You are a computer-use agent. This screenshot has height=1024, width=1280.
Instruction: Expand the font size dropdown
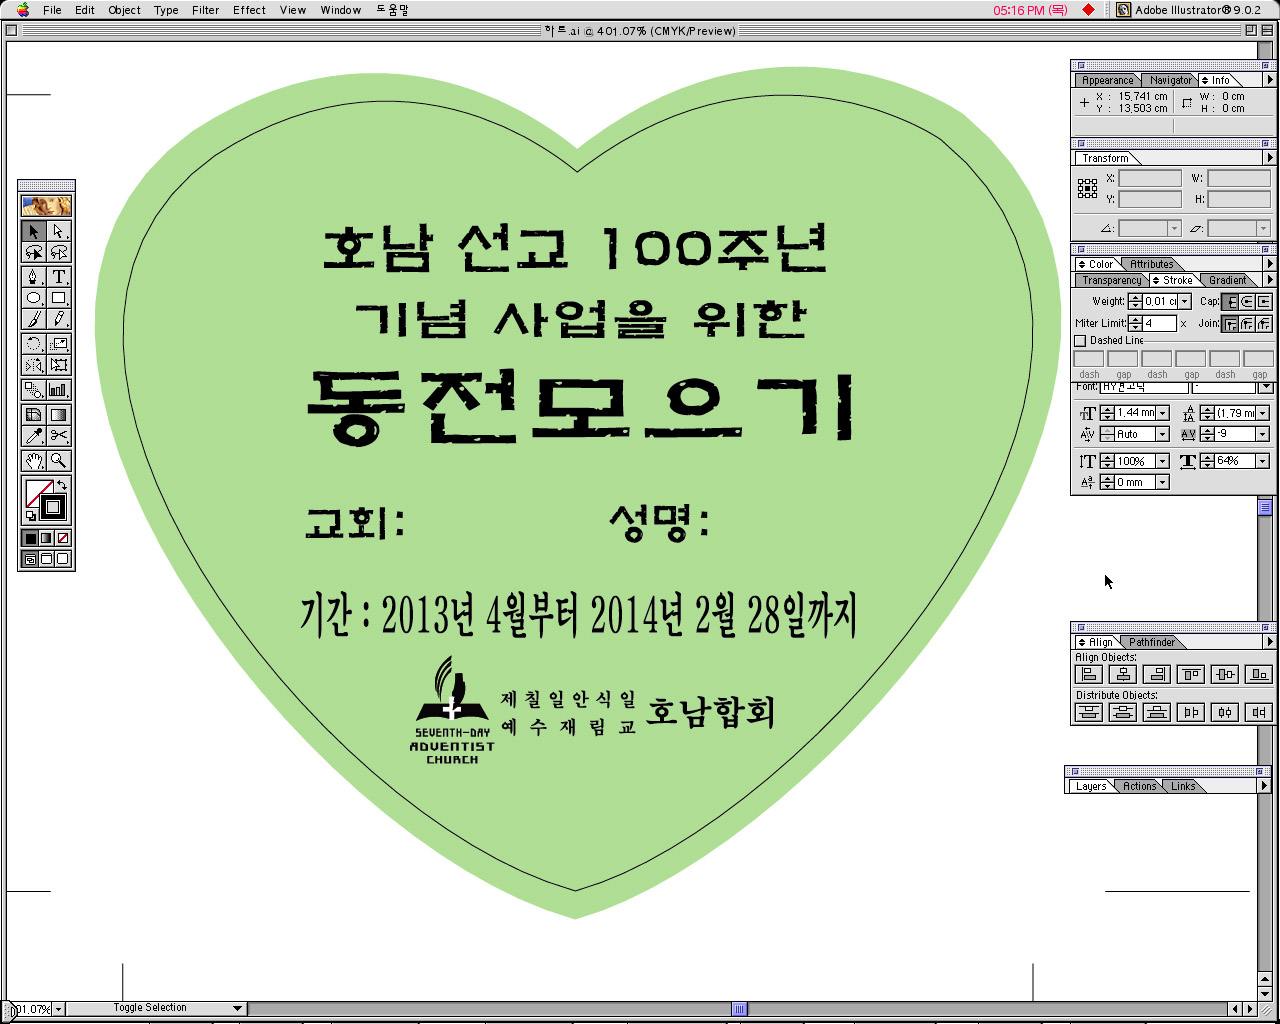point(1162,413)
